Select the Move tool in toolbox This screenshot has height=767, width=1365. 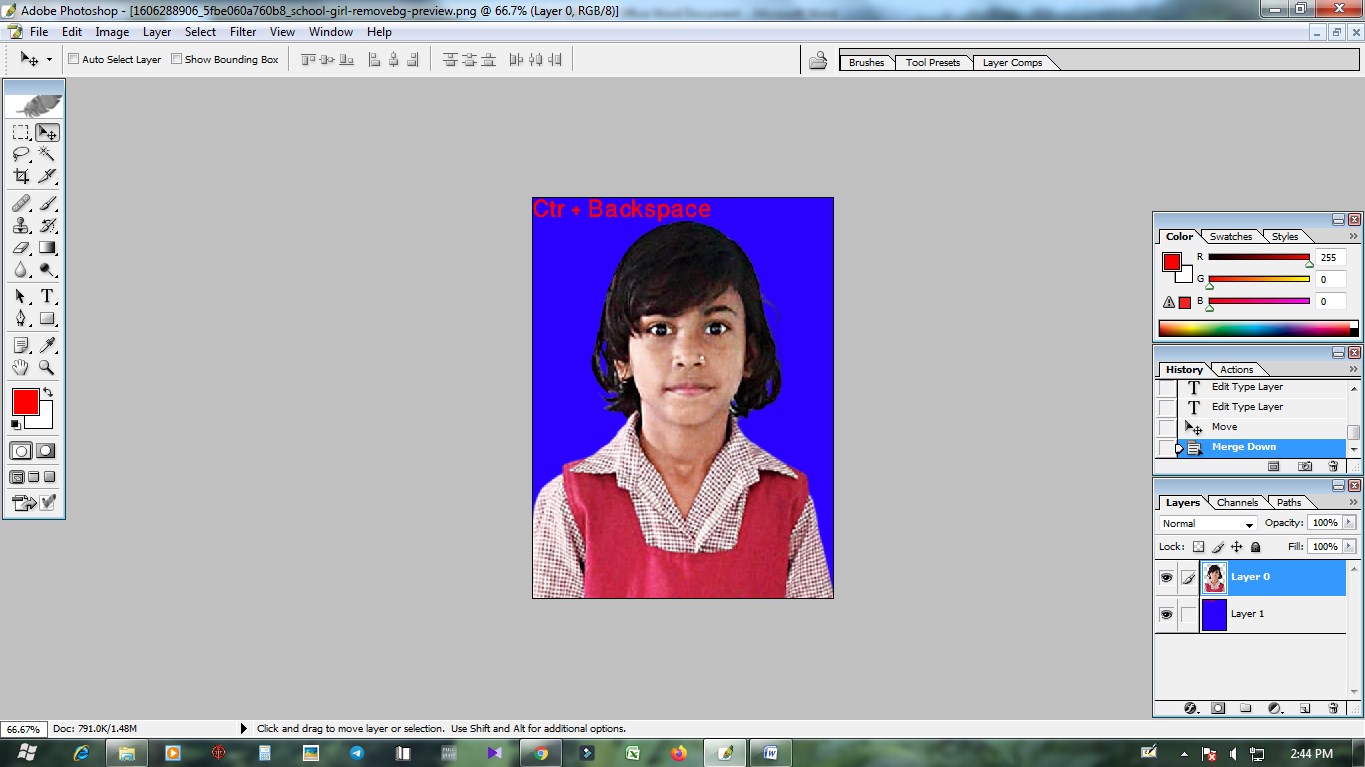(47, 132)
